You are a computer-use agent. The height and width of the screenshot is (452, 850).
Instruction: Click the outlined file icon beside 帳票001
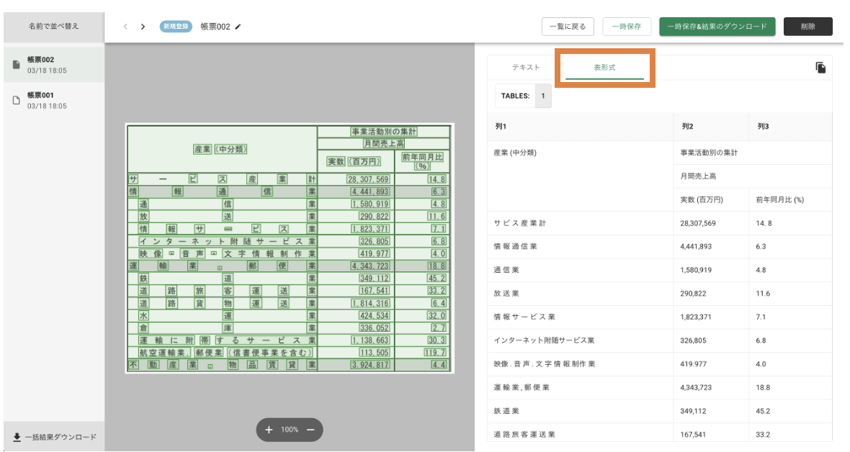pos(16,100)
